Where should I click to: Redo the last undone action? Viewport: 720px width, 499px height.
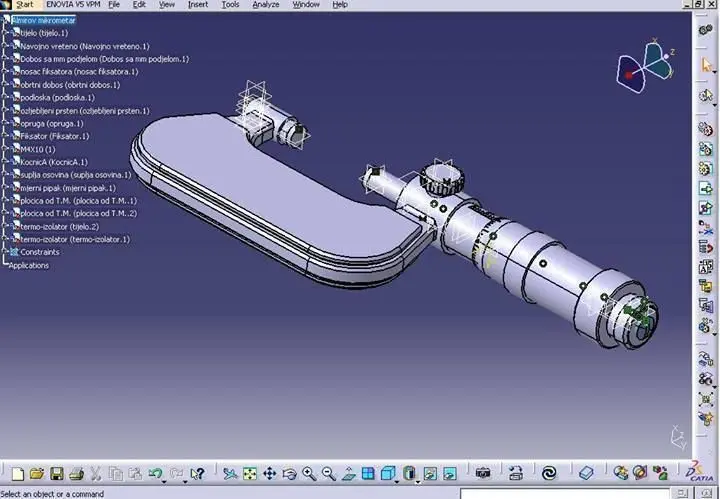pos(176,473)
